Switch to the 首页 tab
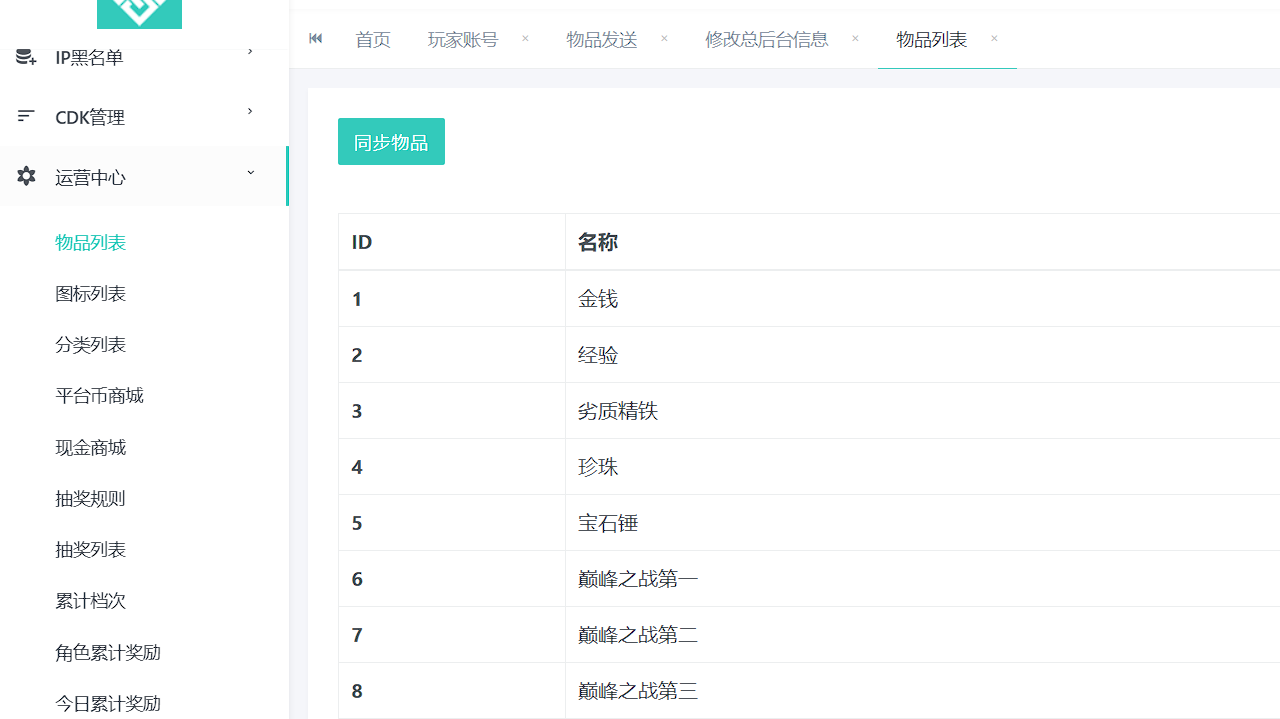The width and height of the screenshot is (1280, 719). (x=372, y=39)
